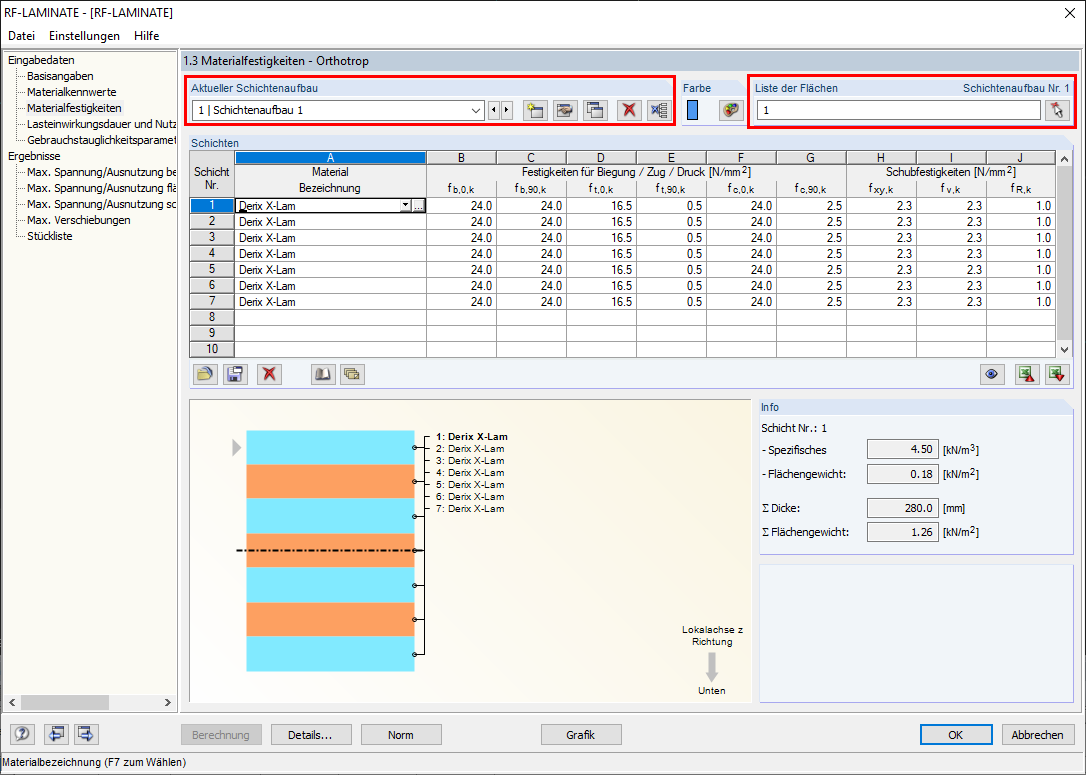Click the table scrollbar down arrow

coord(1065,350)
